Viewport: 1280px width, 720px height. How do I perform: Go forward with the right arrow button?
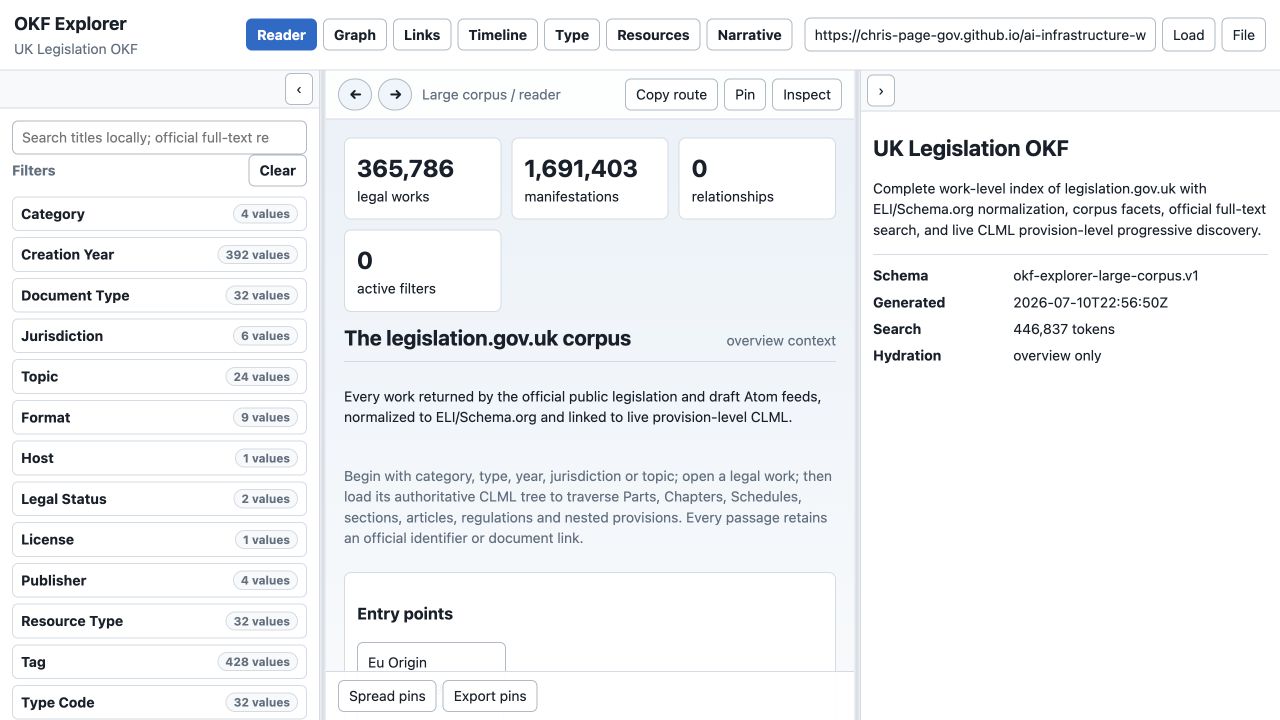point(395,94)
